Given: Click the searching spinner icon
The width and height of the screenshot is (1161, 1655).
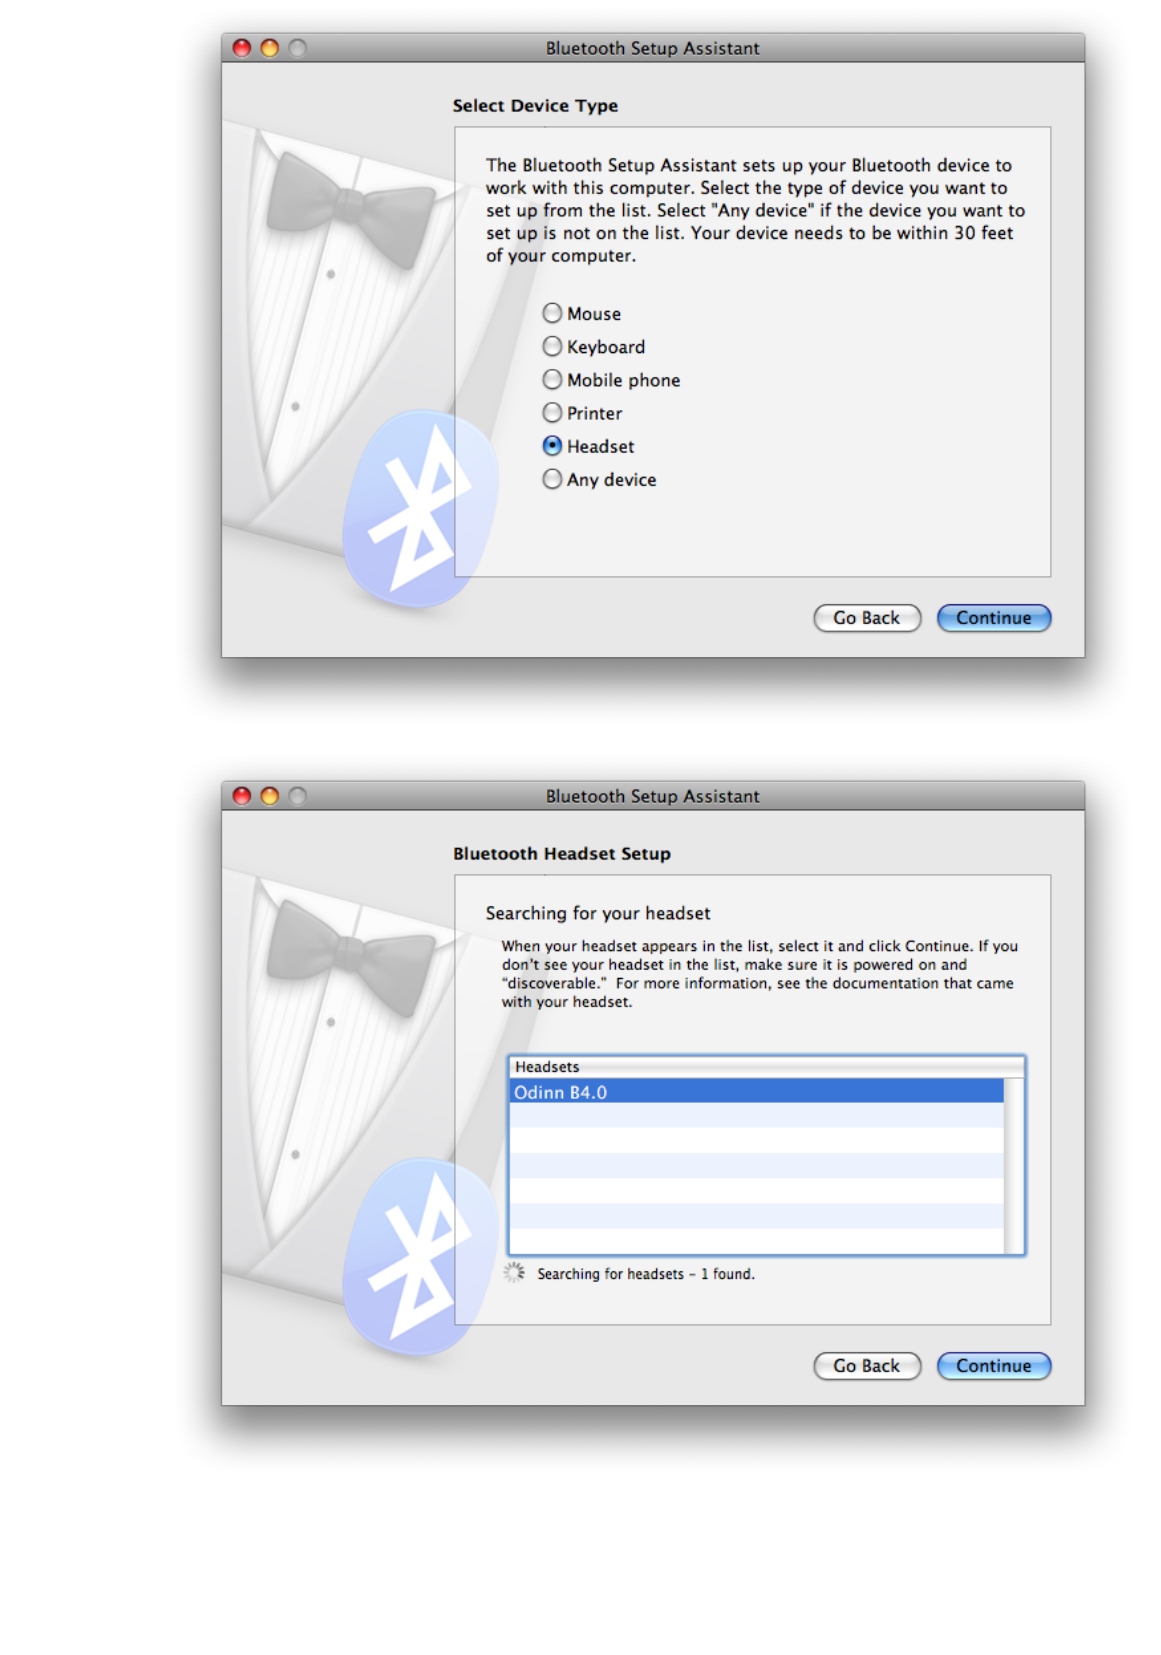Looking at the screenshot, I should coord(514,1272).
